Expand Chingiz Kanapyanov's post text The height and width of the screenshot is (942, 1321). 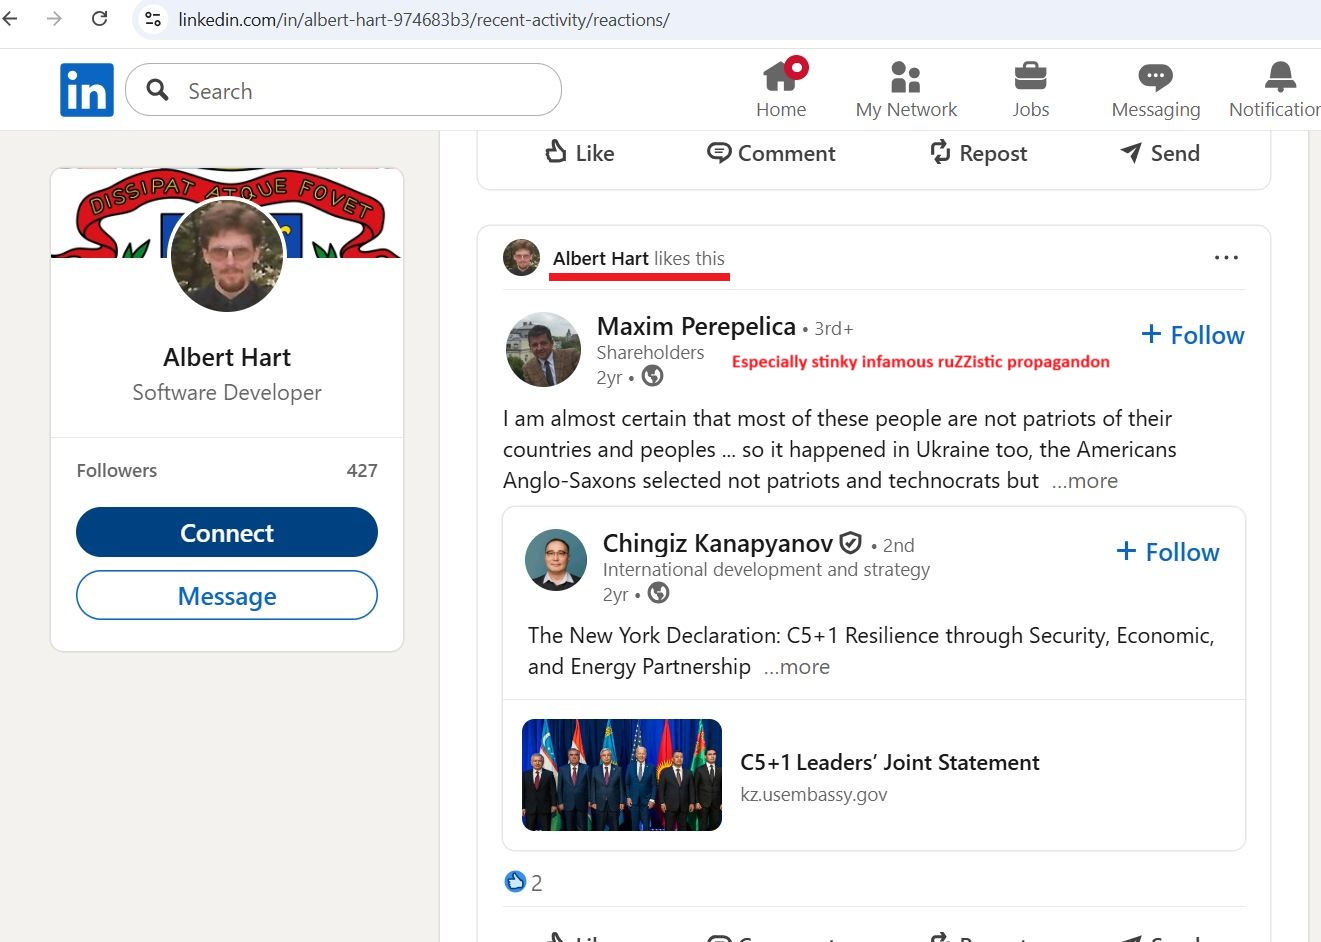click(796, 666)
